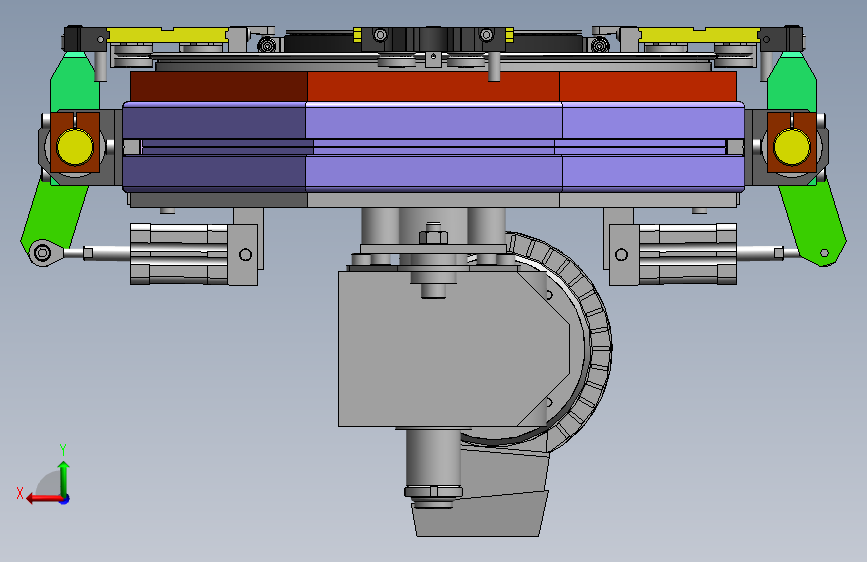Image resolution: width=867 pixels, height=562 pixels.
Task: Pick the upper purple clamp body
Action: tap(433, 120)
